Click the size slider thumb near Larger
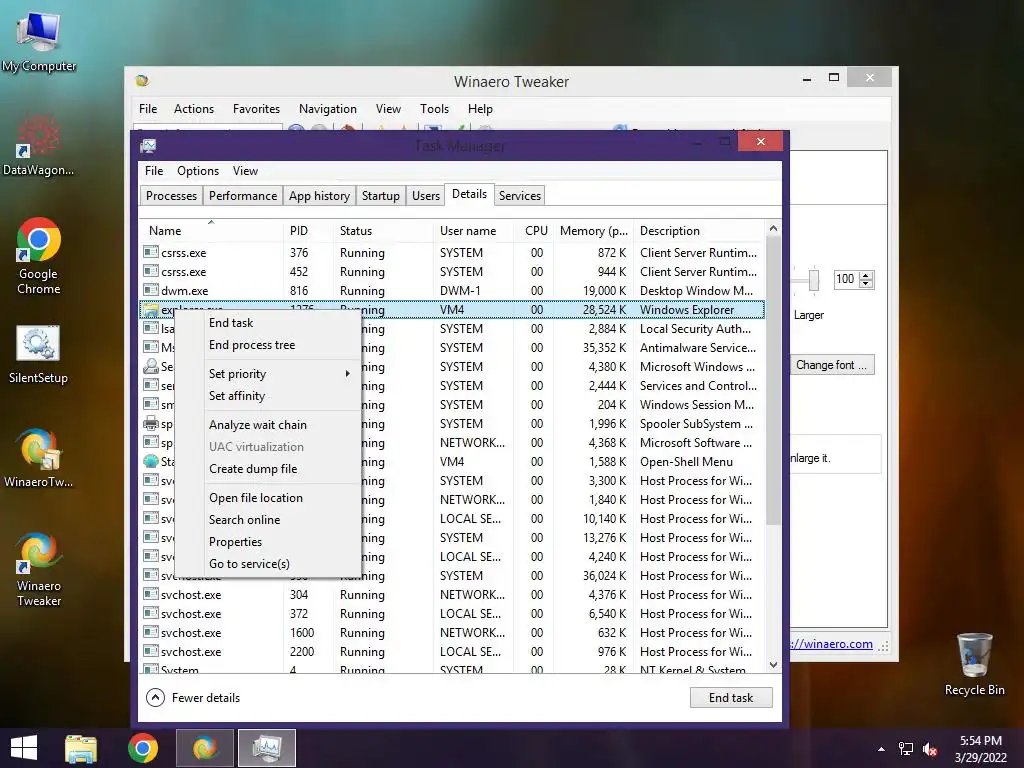 pos(814,280)
